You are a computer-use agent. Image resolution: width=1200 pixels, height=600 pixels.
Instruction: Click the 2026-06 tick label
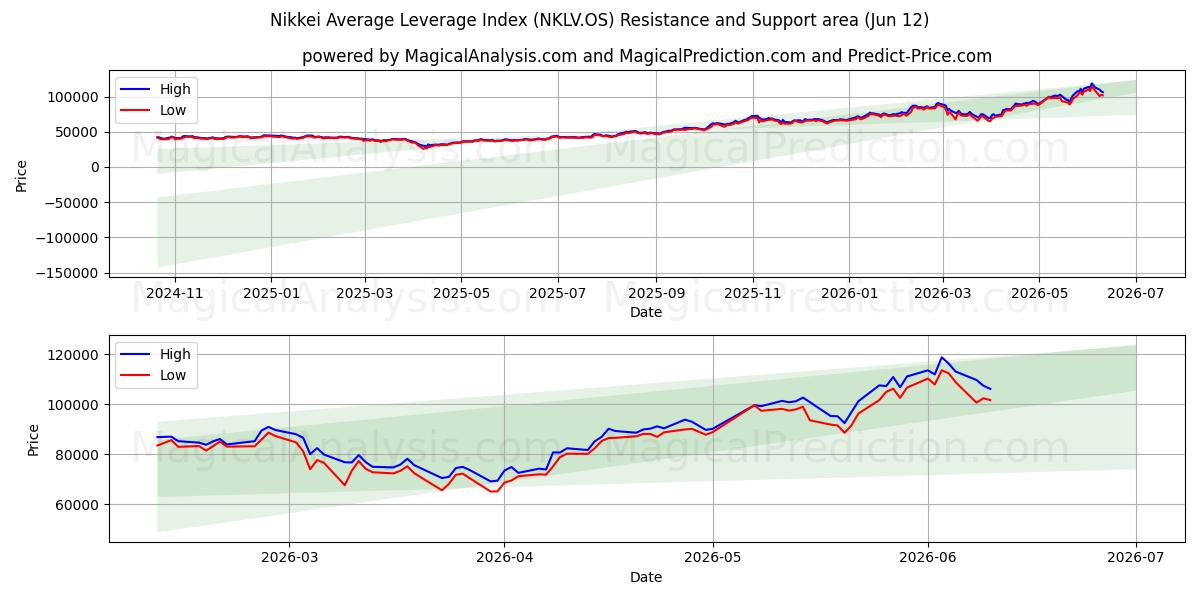click(x=928, y=557)
